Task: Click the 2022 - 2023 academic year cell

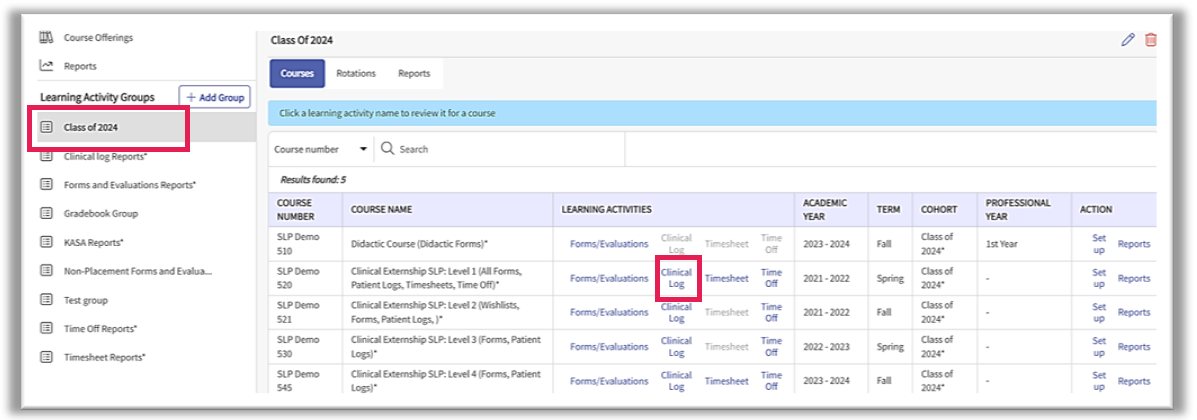Action: [x=826, y=347]
